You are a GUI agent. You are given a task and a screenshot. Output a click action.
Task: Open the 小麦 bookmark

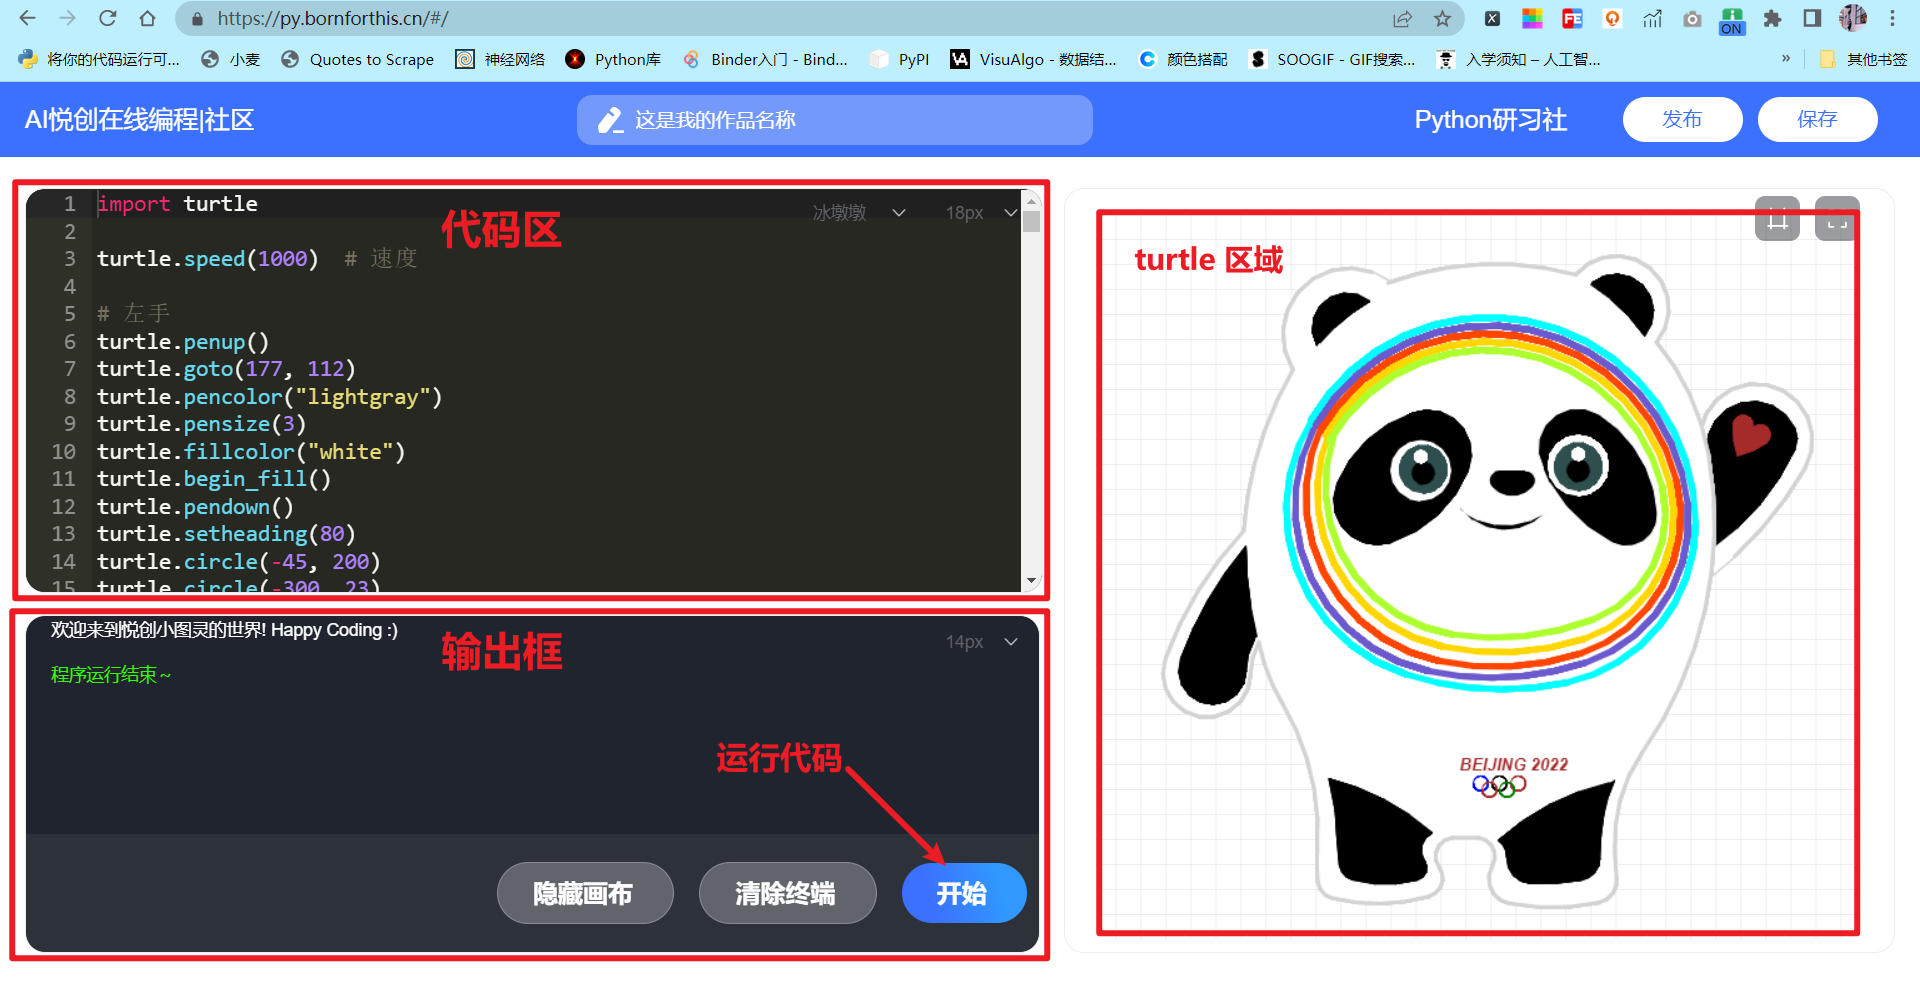[x=231, y=59]
